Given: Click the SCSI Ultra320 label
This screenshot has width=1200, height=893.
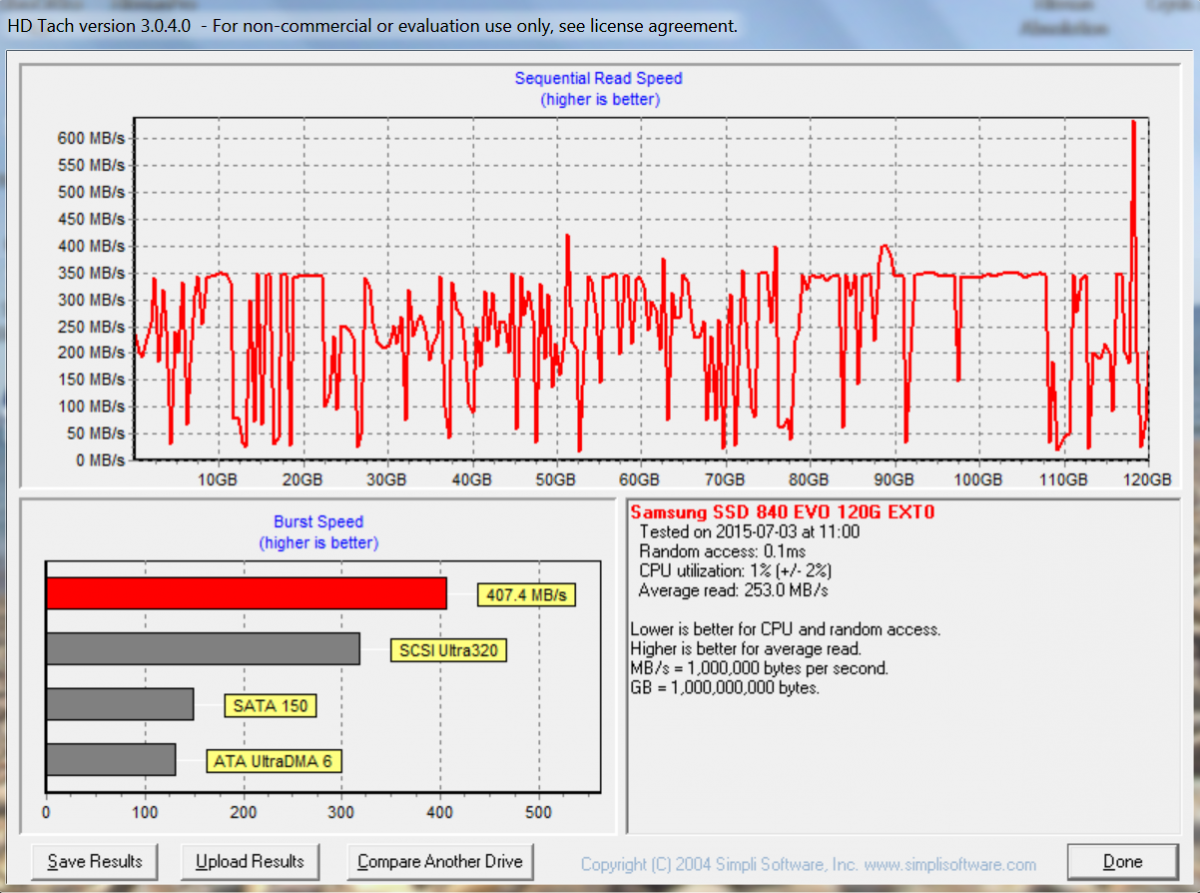Looking at the screenshot, I should (x=448, y=651).
